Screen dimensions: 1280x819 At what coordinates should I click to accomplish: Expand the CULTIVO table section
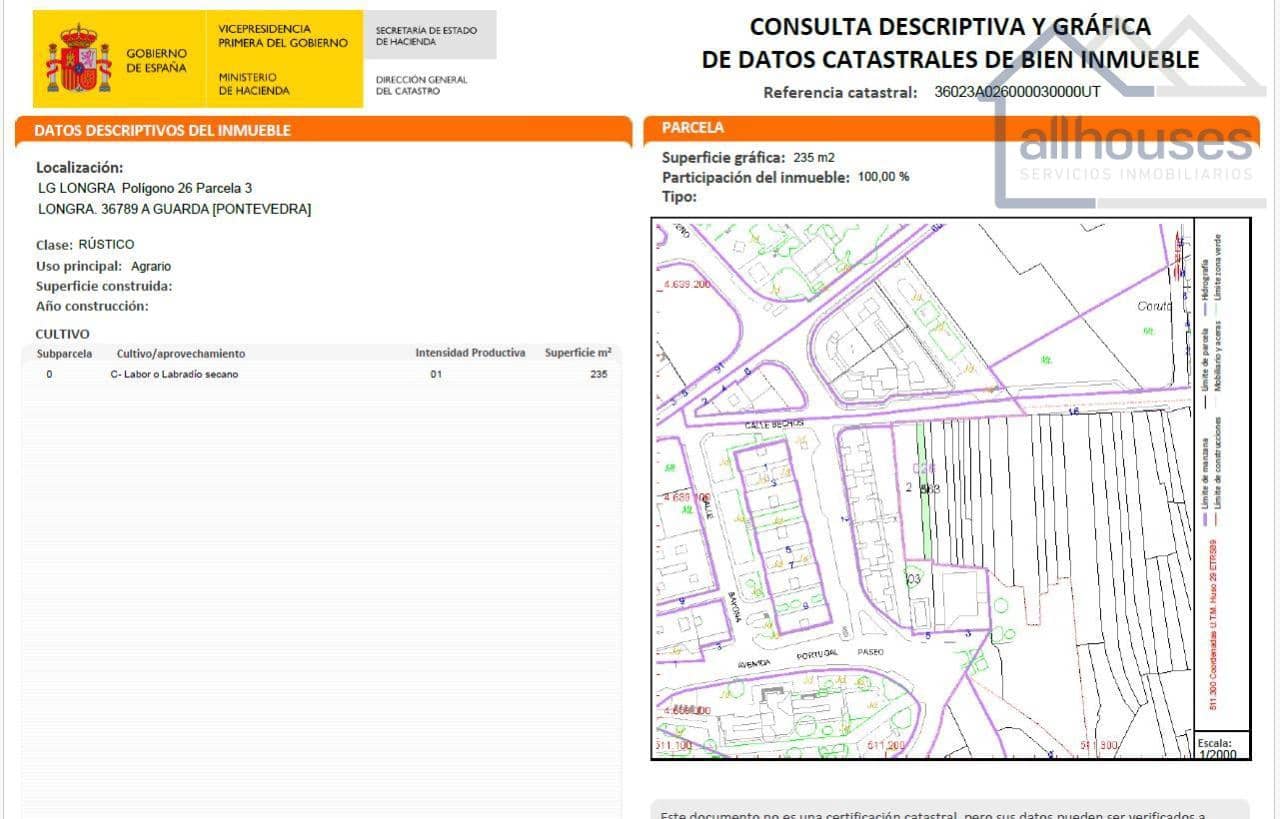pyautogui.click(x=52, y=337)
